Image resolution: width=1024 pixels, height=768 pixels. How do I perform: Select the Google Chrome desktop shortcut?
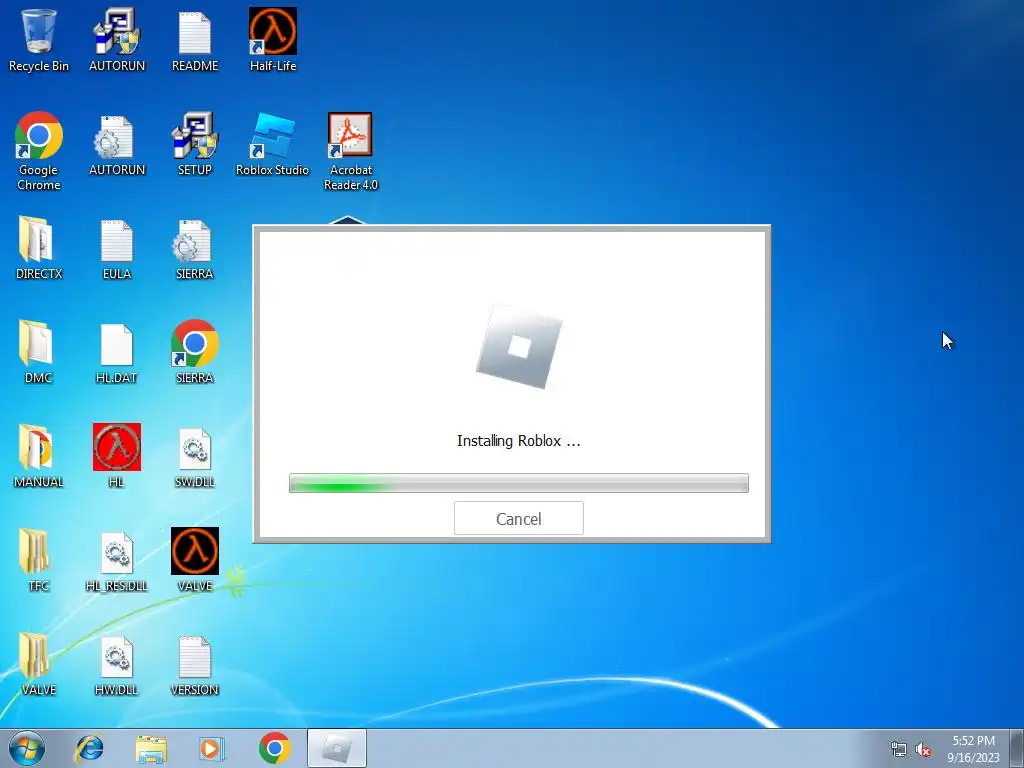click(39, 151)
